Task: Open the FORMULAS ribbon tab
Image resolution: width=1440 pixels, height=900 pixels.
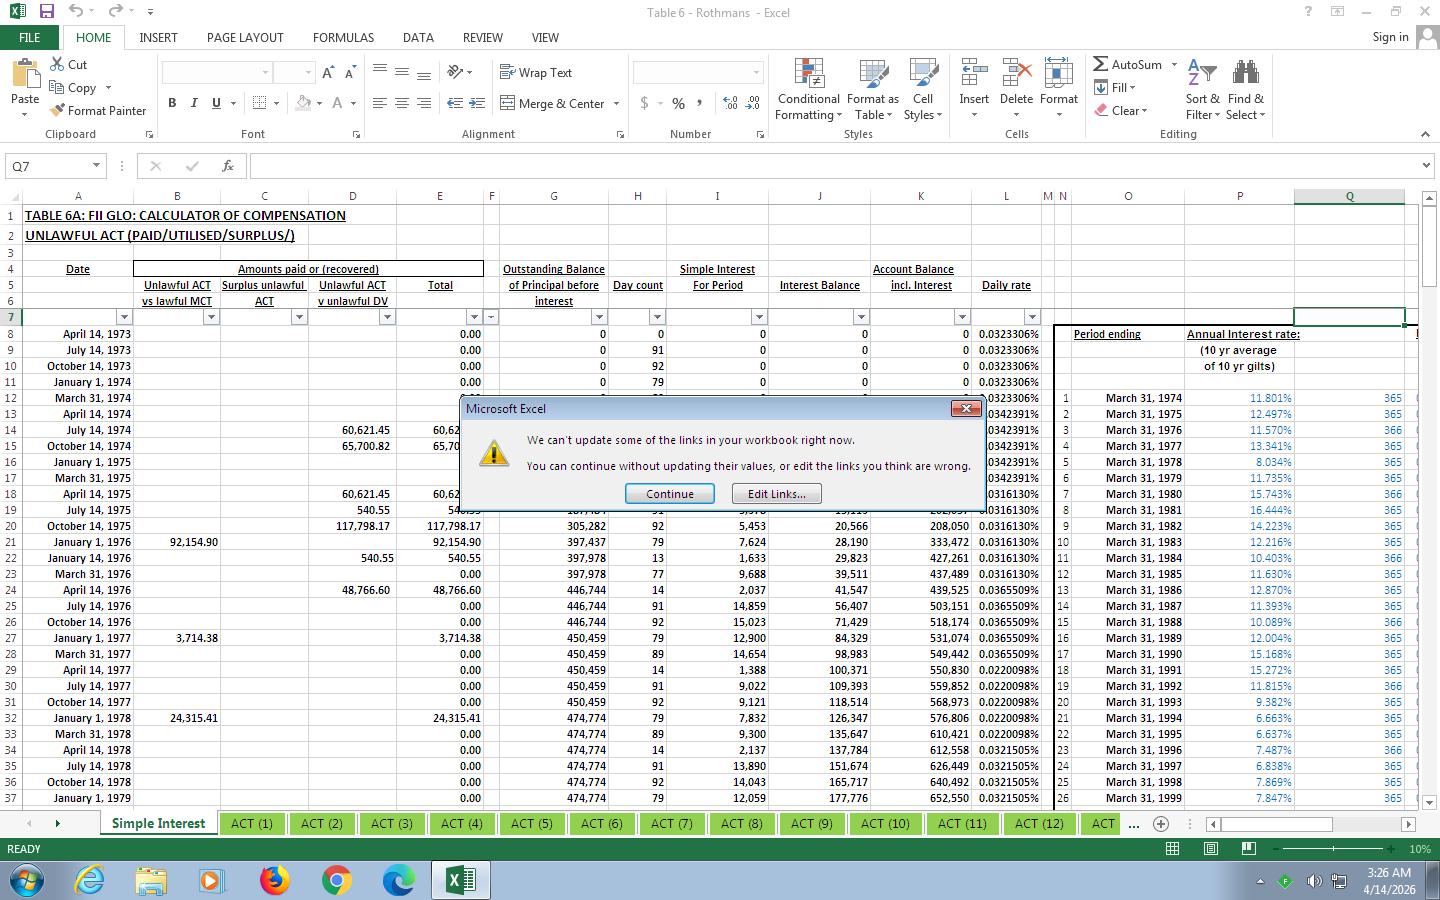Action: click(x=343, y=37)
